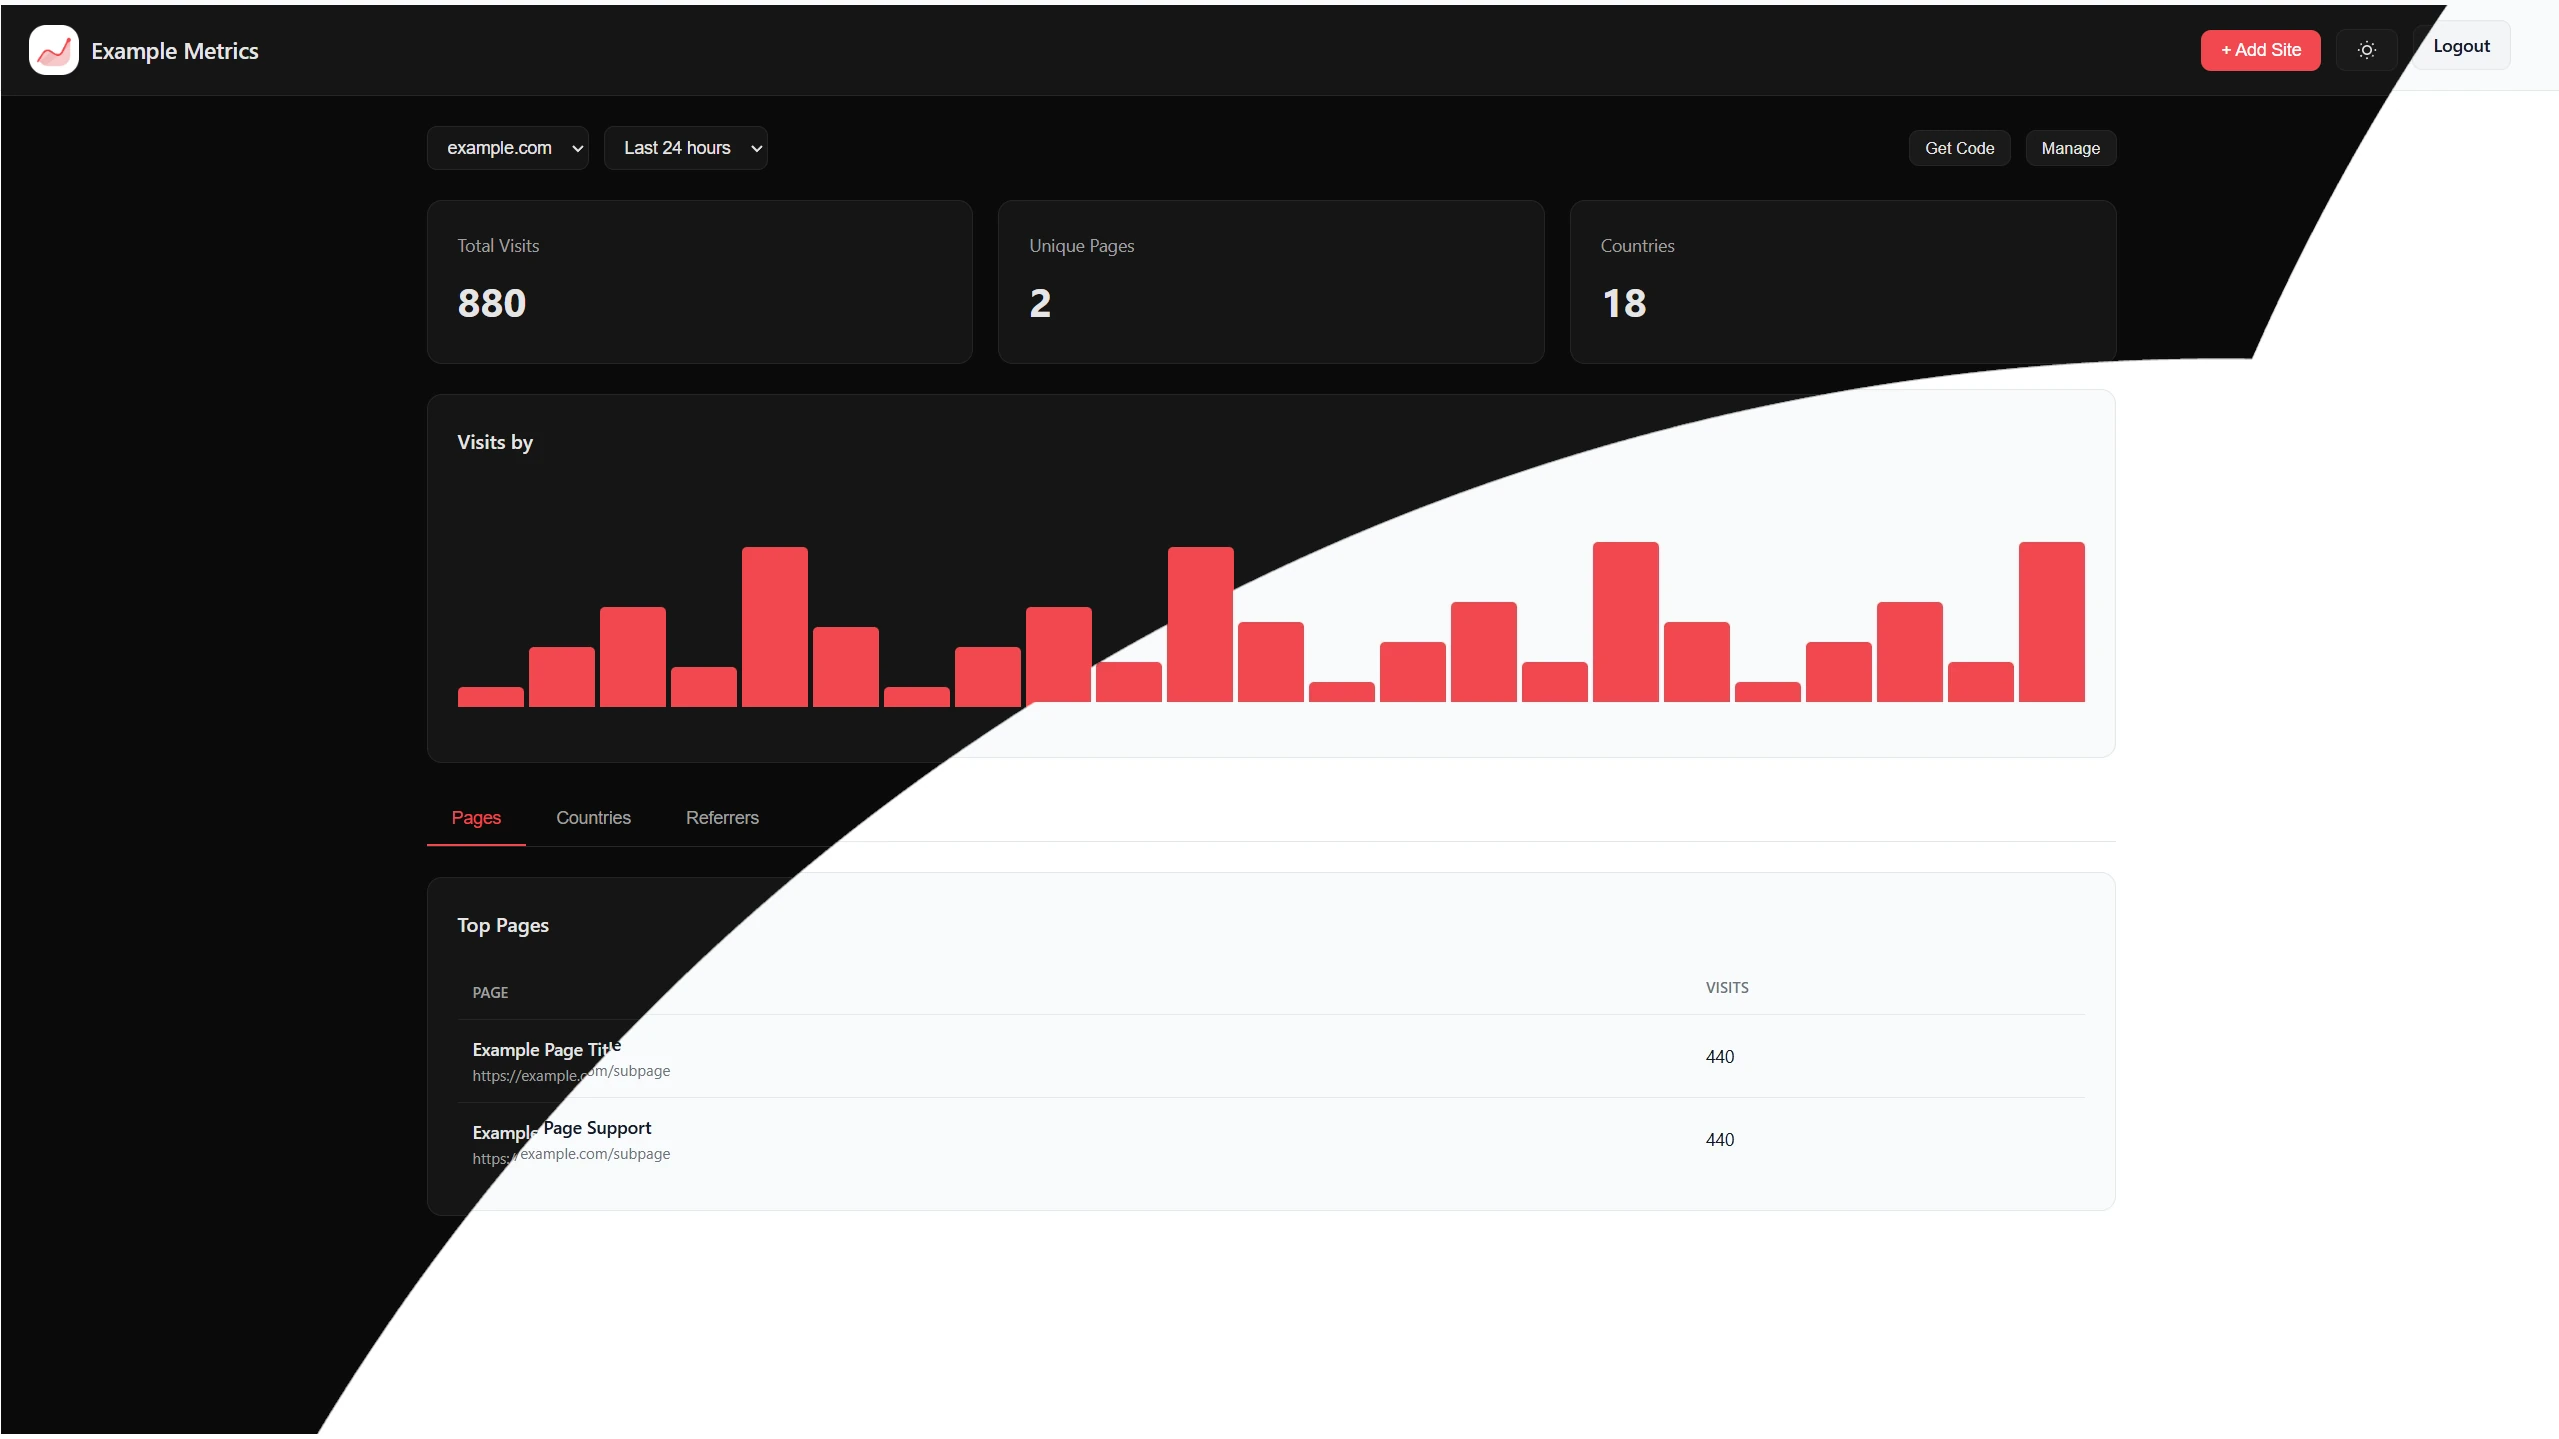Click the Total Visits 880 card

click(699, 282)
